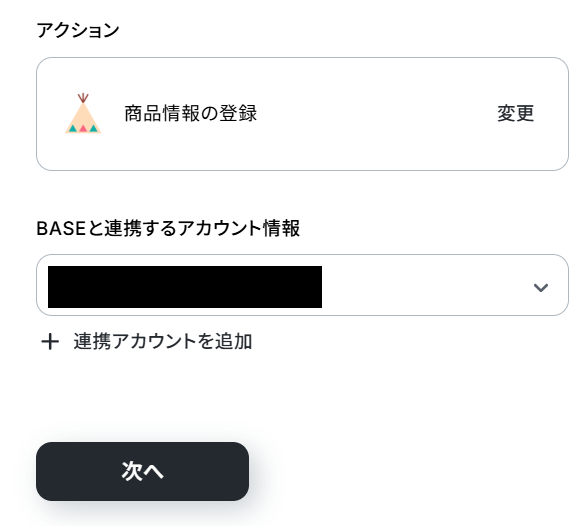
Task: Click the BASE tent logo icon
Action: [x=83, y=113]
